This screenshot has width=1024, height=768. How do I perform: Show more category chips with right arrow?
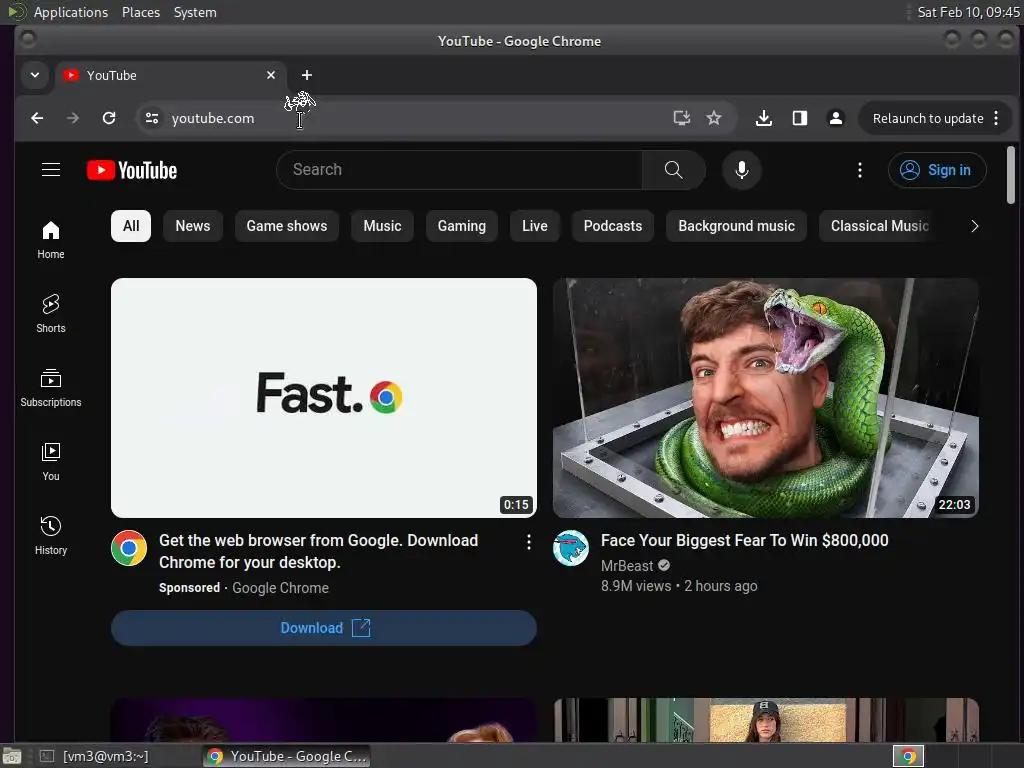974,226
